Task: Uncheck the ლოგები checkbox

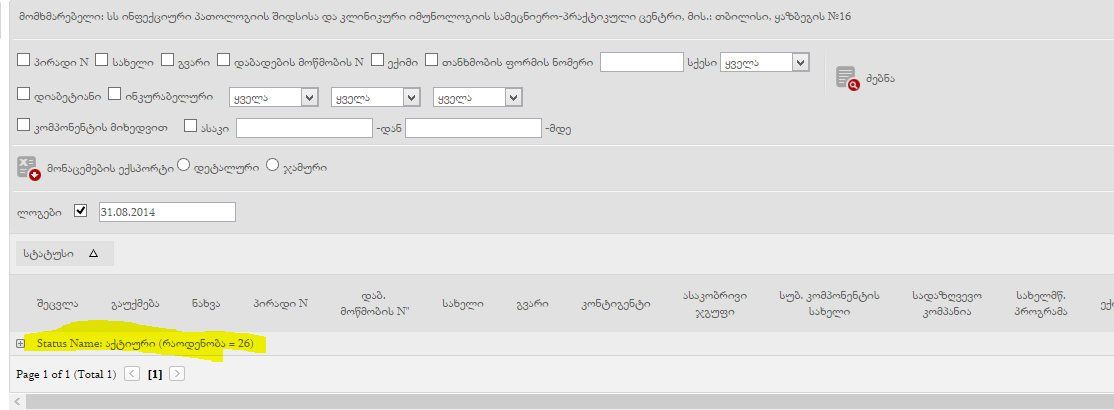Action: coord(81,211)
